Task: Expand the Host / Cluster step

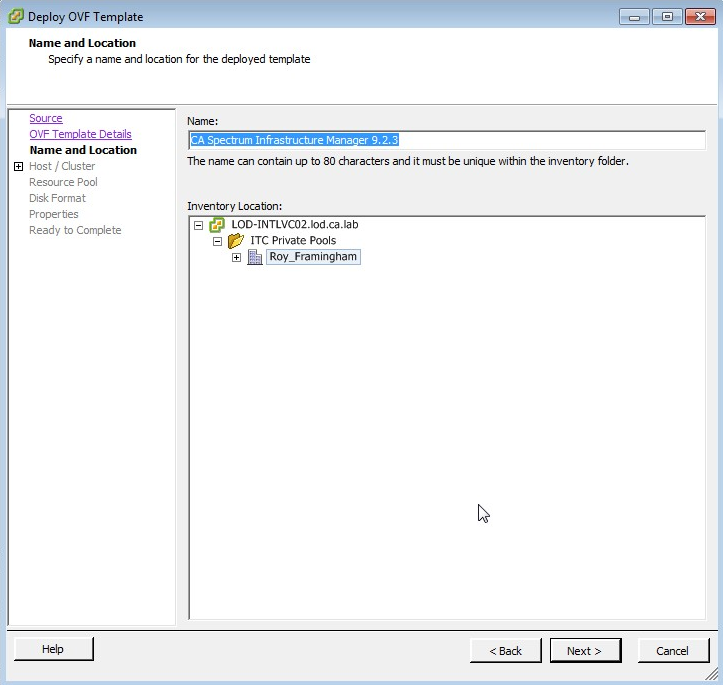Action: 18,166
